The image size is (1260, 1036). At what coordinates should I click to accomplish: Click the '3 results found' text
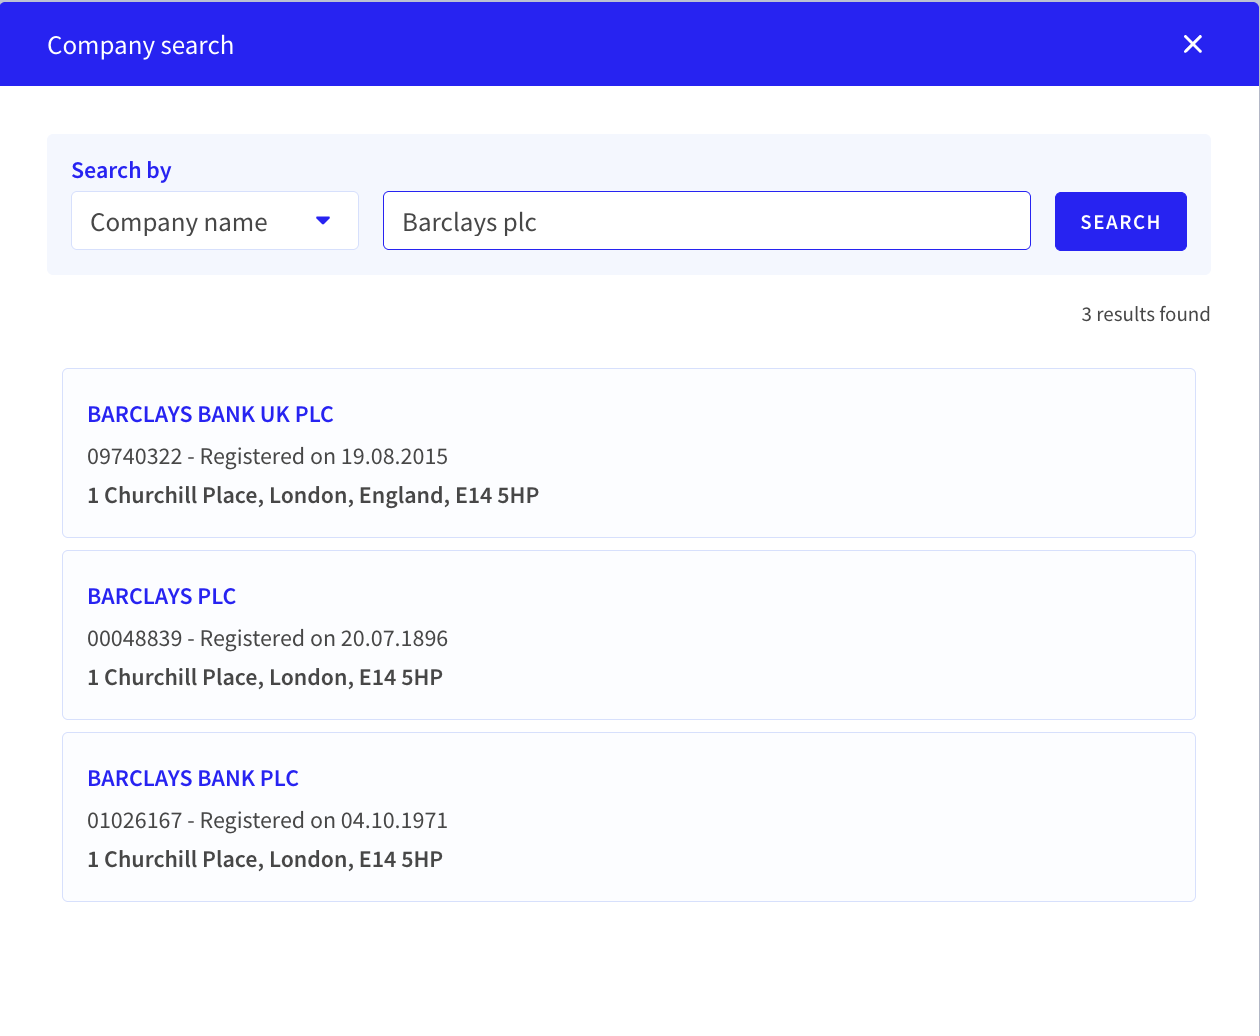coord(1145,314)
